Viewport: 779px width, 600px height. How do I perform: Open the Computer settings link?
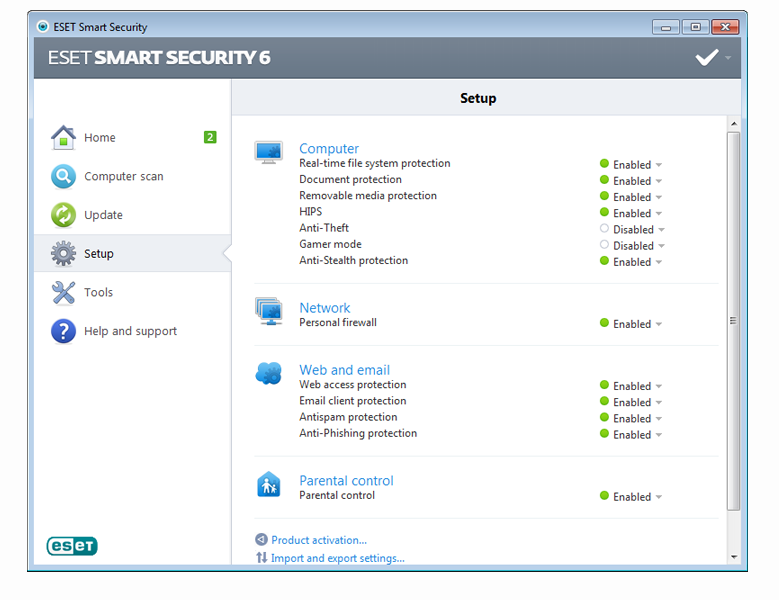(x=329, y=149)
